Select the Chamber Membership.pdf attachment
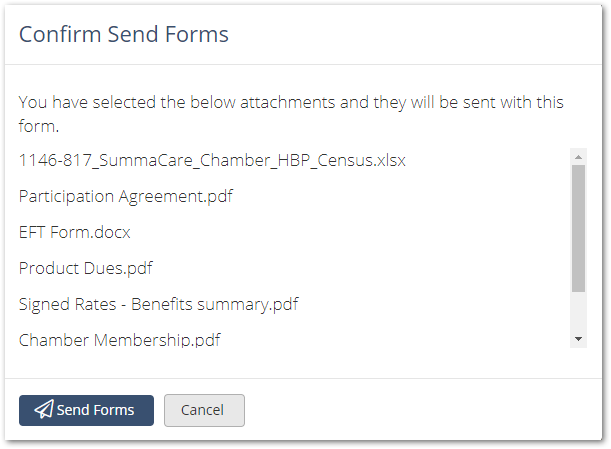The height and width of the screenshot is (449, 611). pos(120,340)
